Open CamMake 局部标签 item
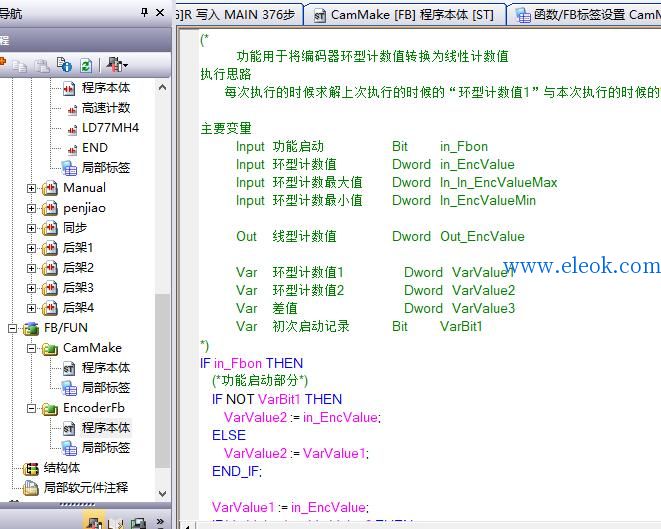This screenshot has height=529, width=661. [x=106, y=387]
